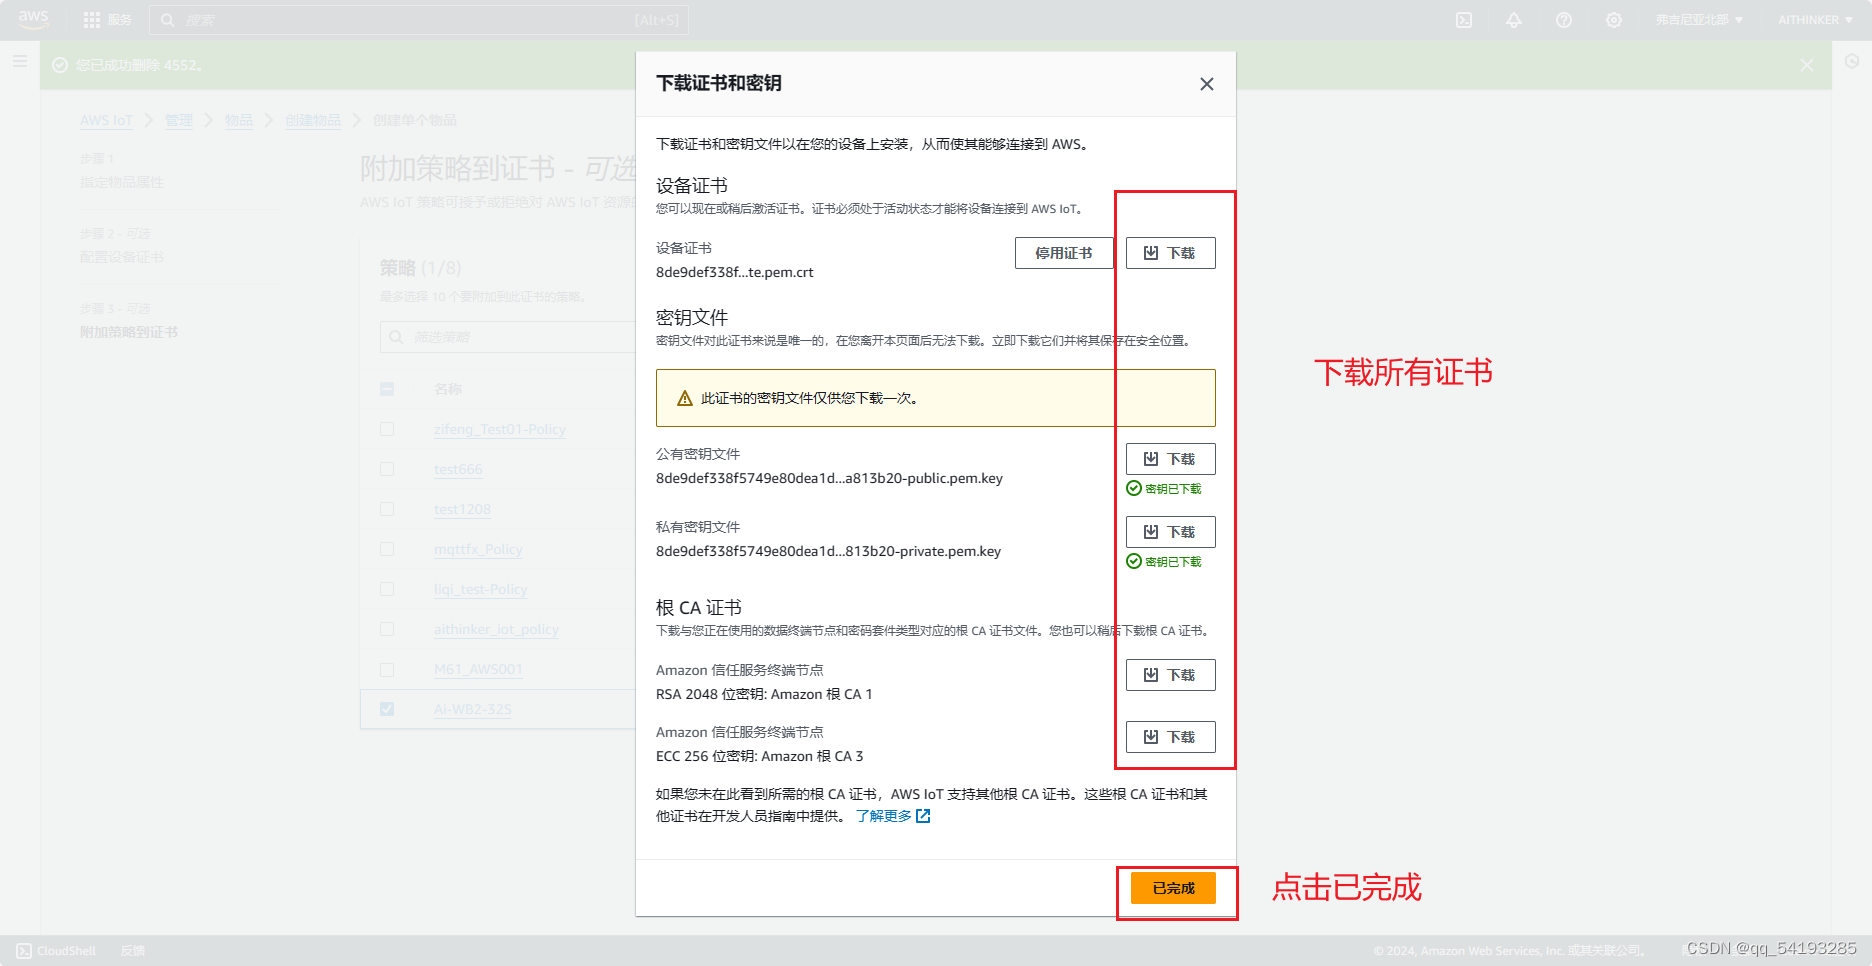Check the mqttfx_Policy checkbox
Viewport: 1872px width, 966px height.
[x=387, y=549]
